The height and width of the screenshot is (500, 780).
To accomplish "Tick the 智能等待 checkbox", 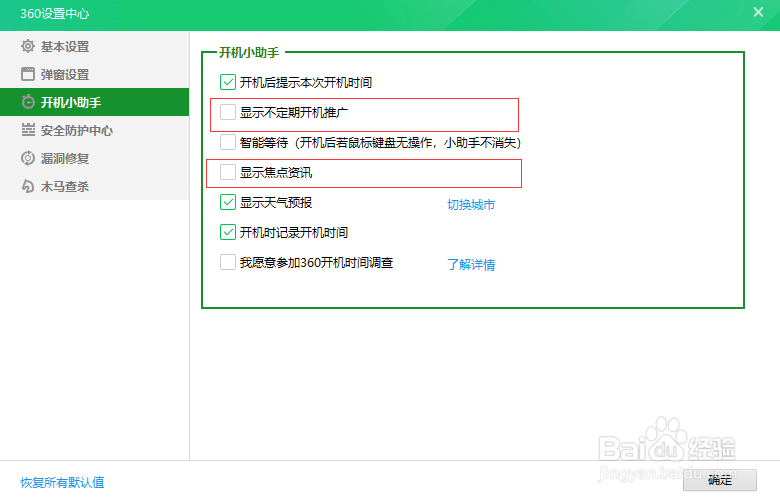I will tap(228, 142).
